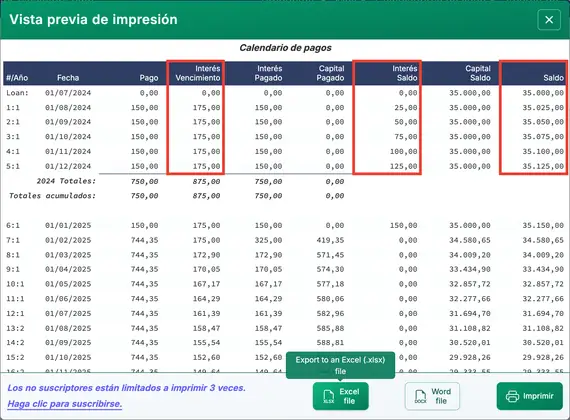Select Capital Pagado value 582,96
This screenshot has height=420, width=570.
(330, 313)
